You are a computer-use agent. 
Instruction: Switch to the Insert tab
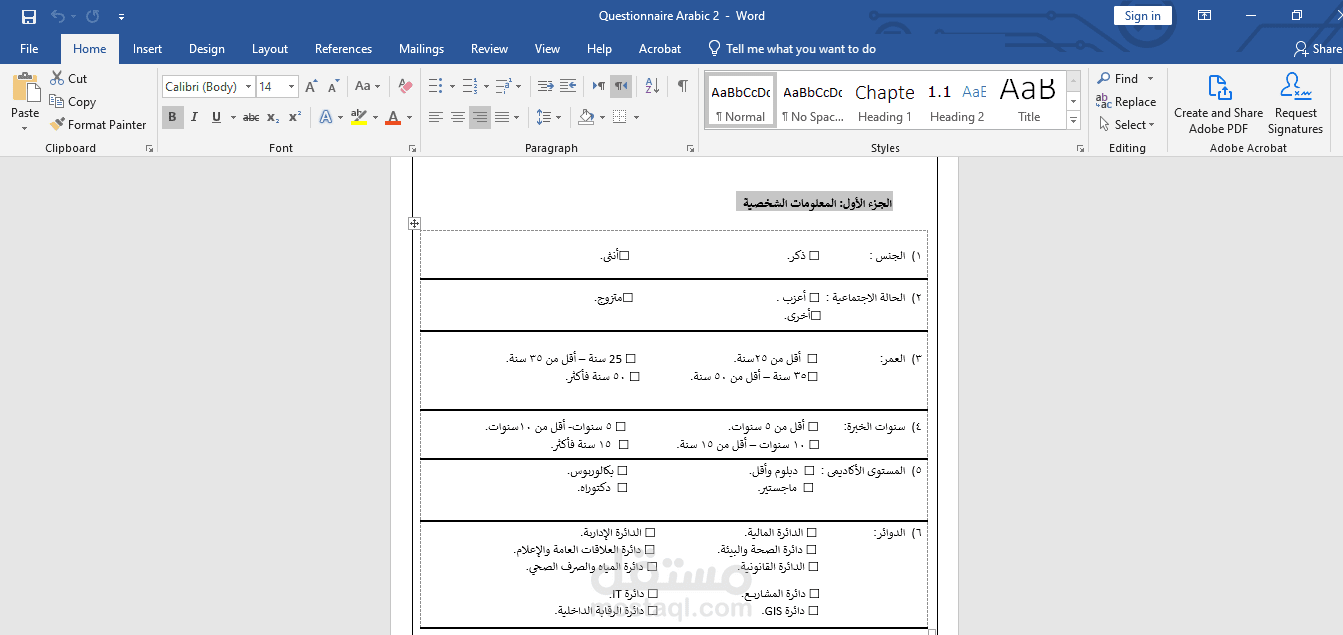pyautogui.click(x=147, y=48)
